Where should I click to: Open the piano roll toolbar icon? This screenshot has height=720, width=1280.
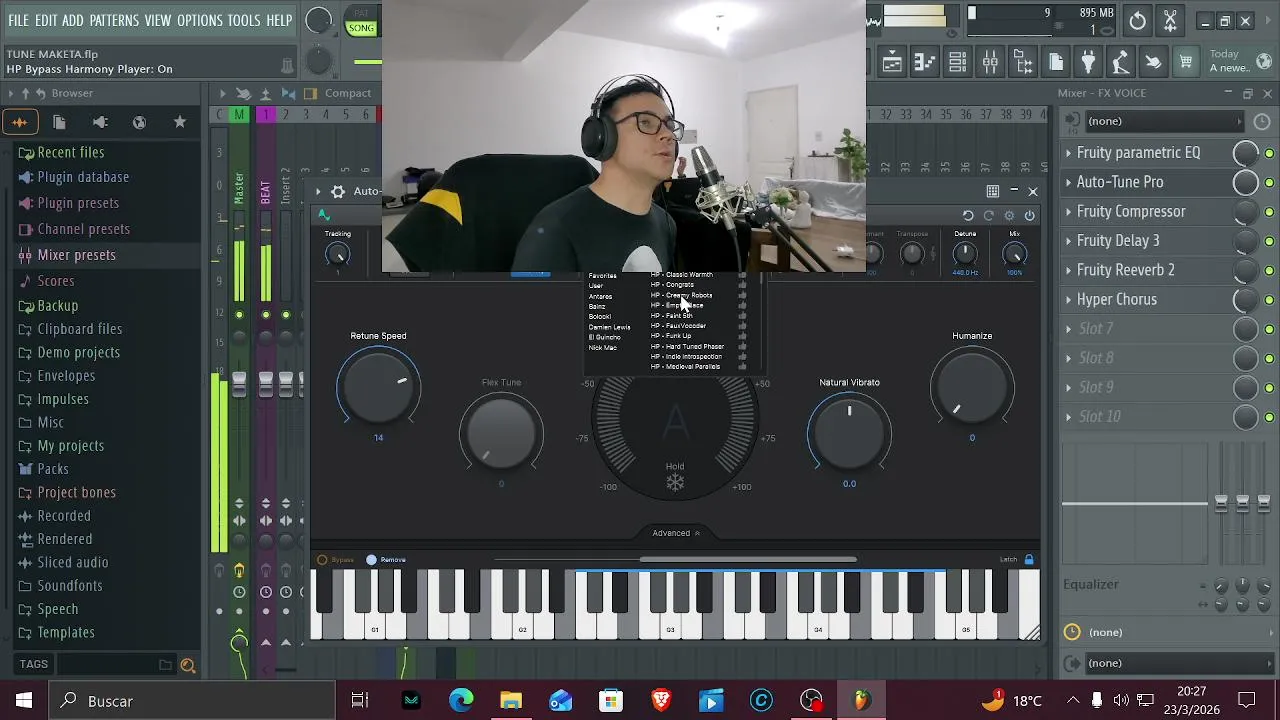point(924,63)
